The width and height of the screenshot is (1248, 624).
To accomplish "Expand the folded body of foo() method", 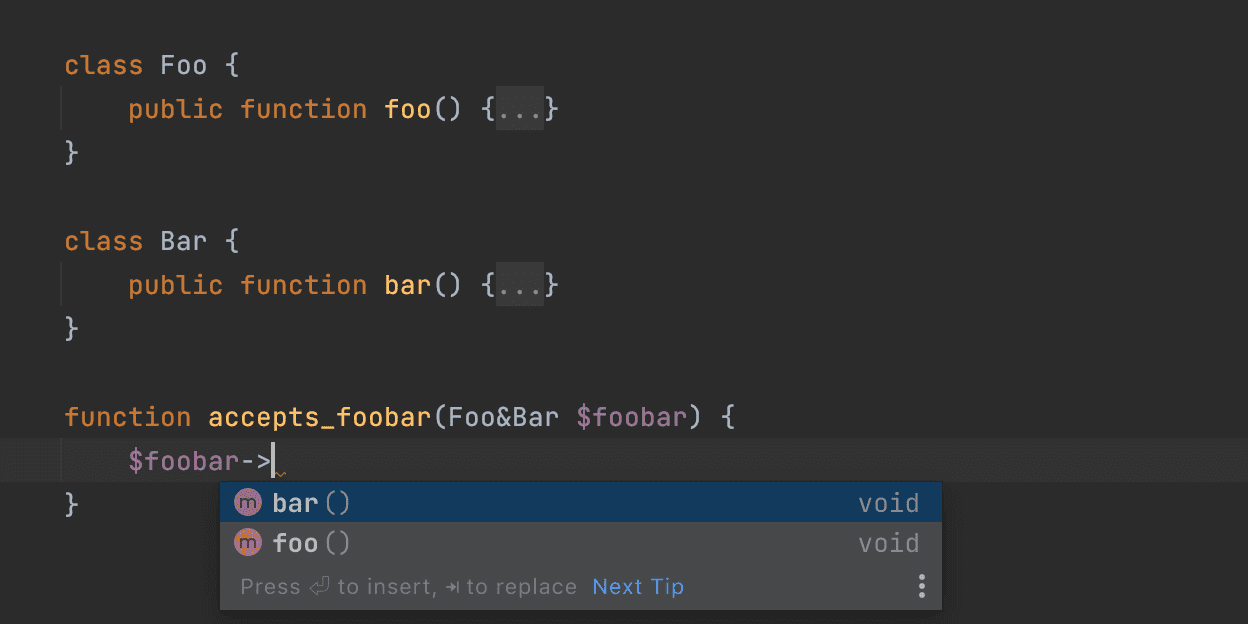I will click(520, 108).
